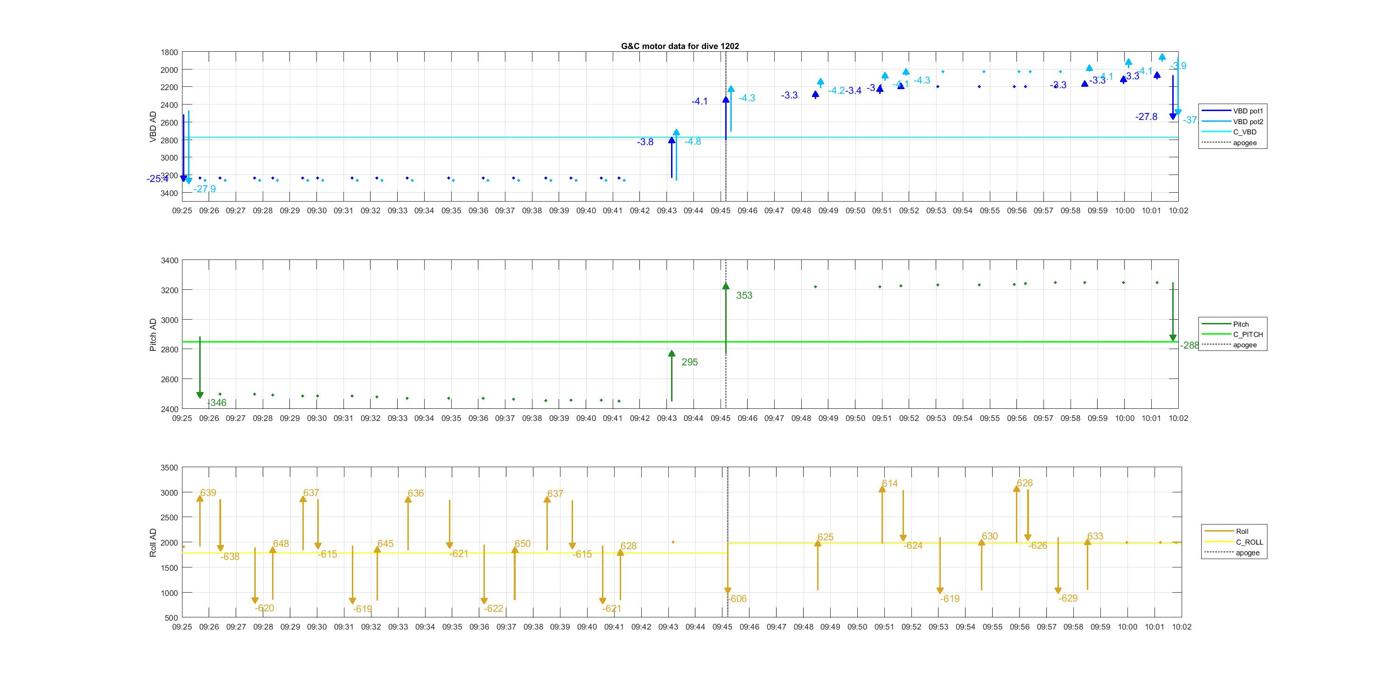This screenshot has height=693, width=1400.
Task: Select the '645' roll data label
Action: point(385,544)
